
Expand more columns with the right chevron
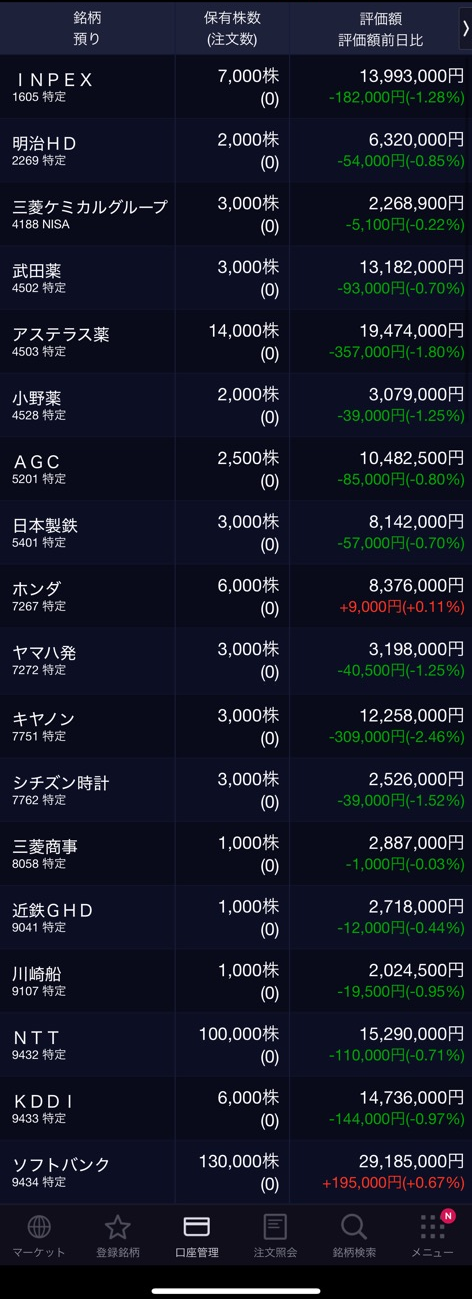[465, 29]
